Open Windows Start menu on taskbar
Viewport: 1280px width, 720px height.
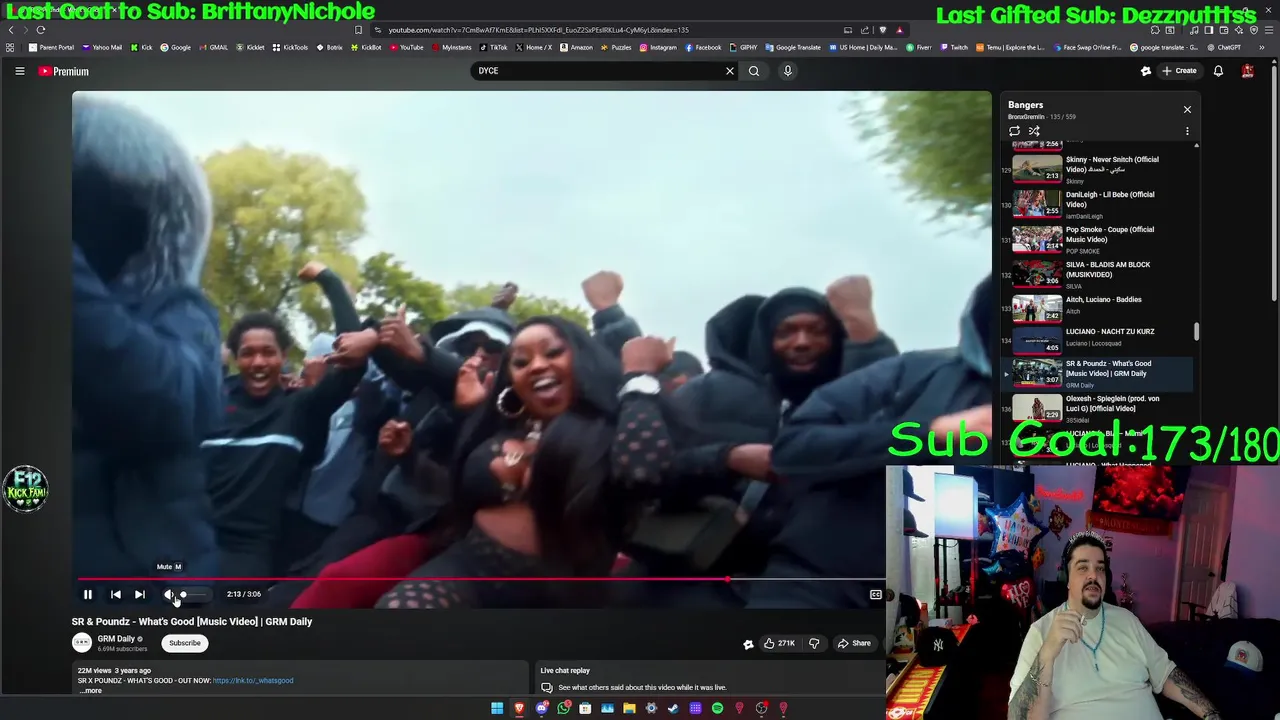pos(497,708)
